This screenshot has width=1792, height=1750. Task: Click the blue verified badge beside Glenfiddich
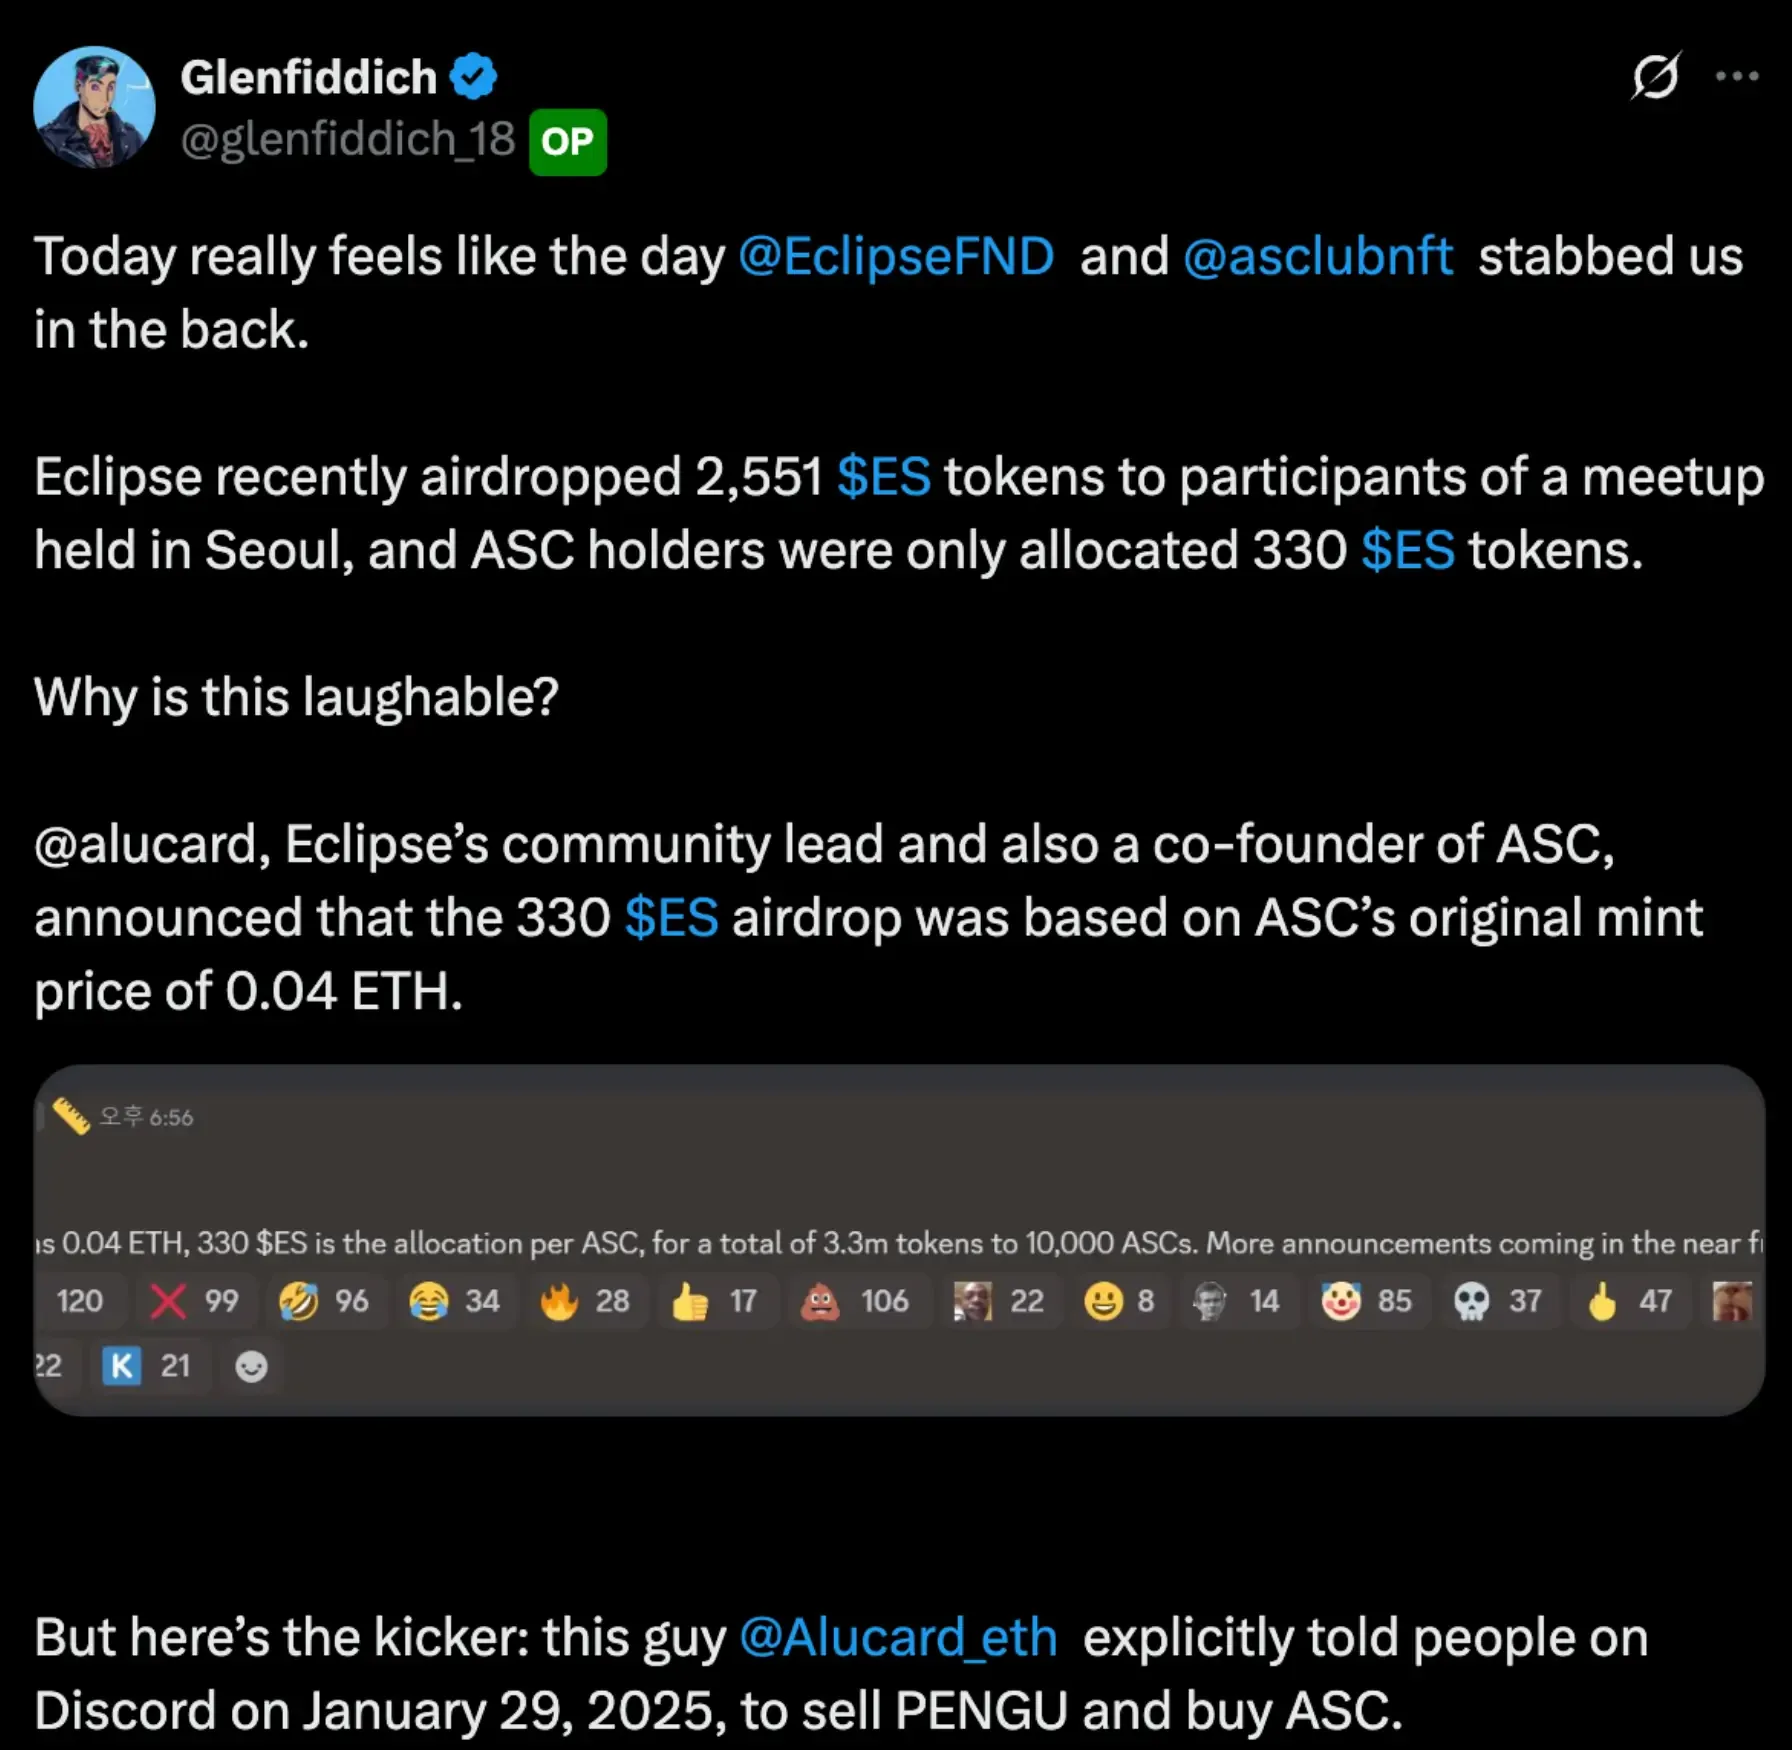pos(473,77)
